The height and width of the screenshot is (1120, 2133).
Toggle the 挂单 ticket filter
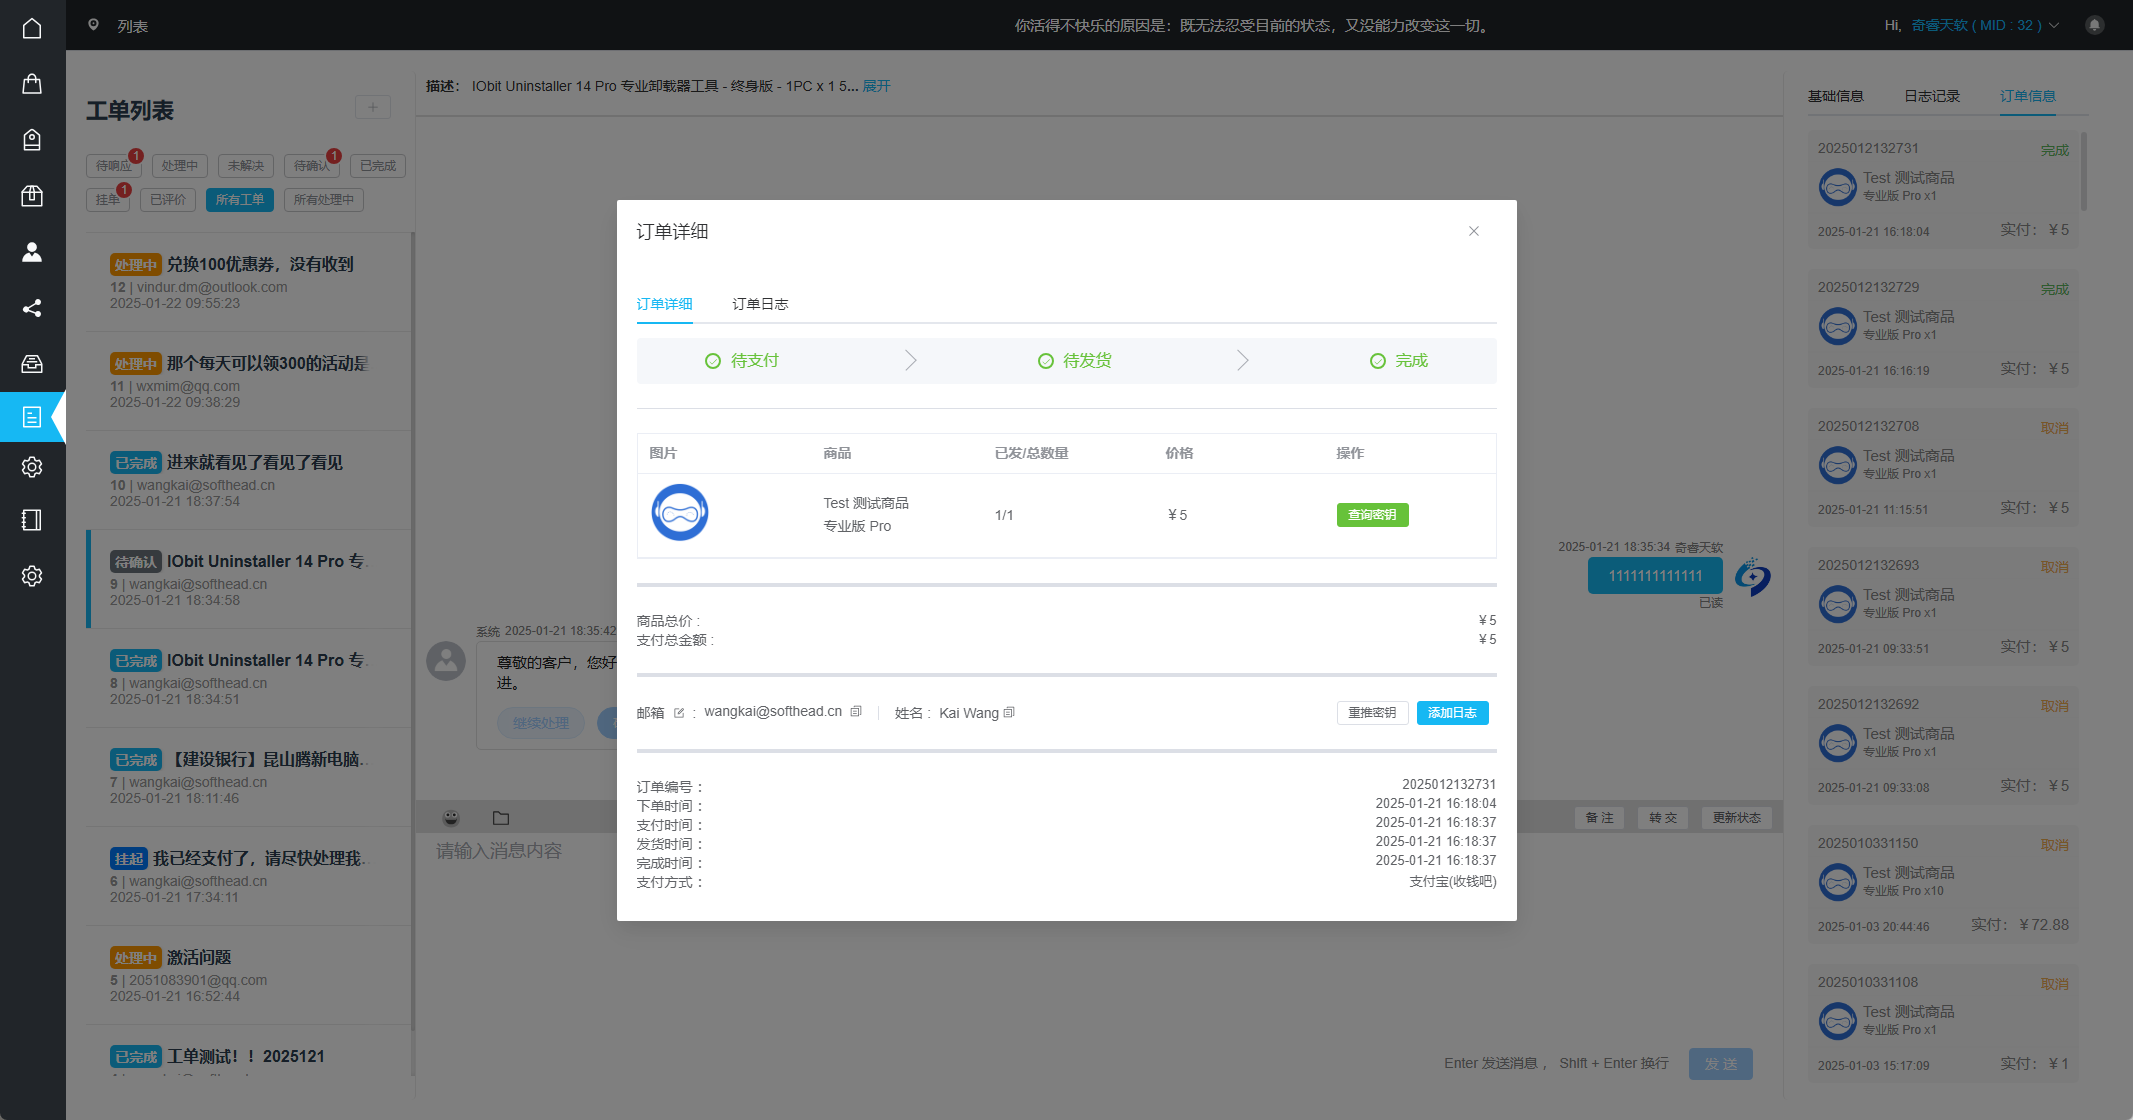tap(108, 199)
